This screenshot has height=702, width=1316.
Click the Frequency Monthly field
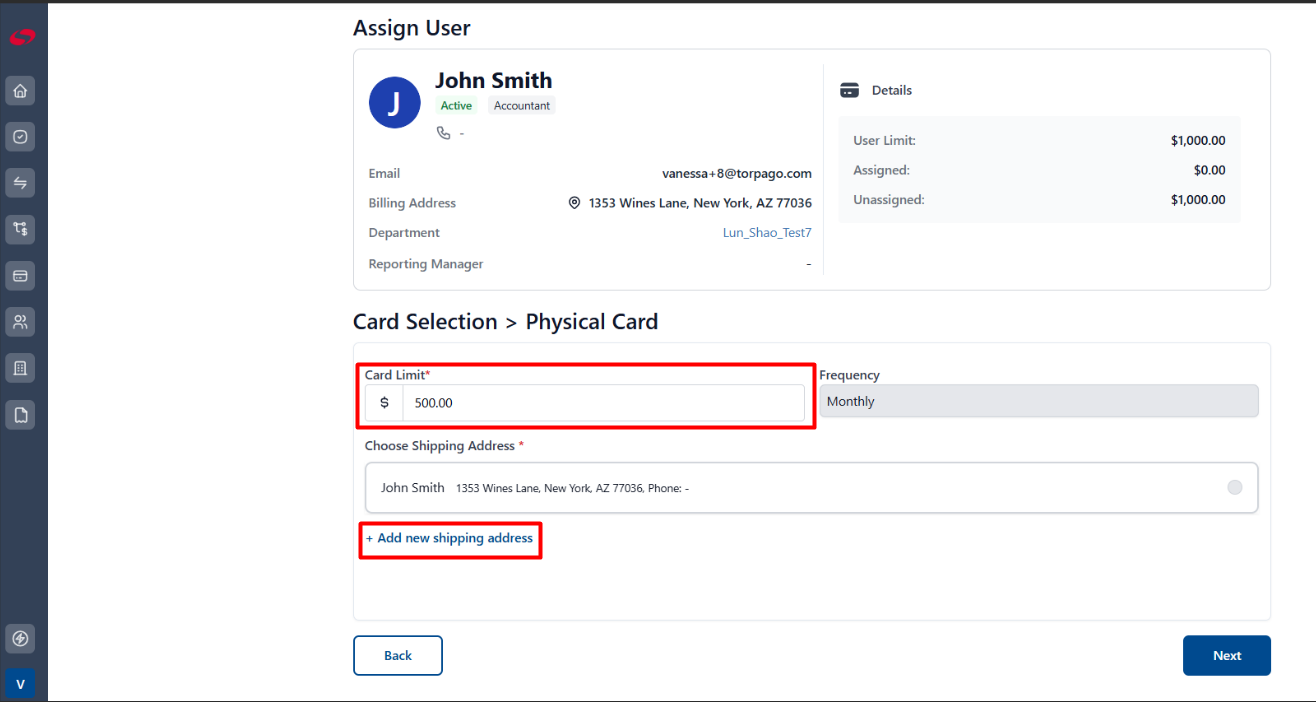point(1039,401)
